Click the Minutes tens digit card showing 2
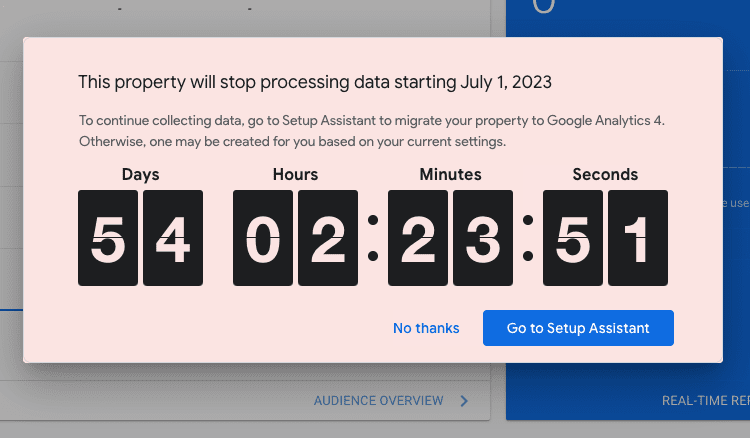750x438 pixels. tap(418, 240)
